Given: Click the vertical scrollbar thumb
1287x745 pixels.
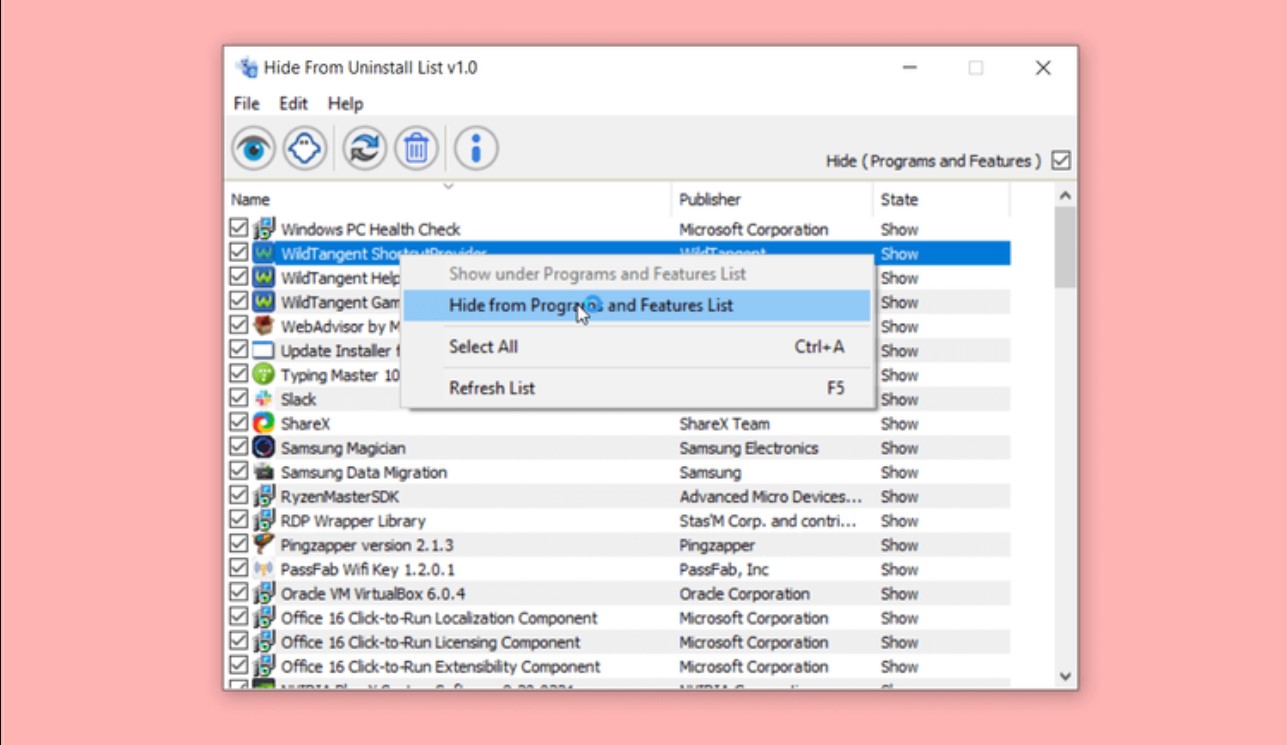Looking at the screenshot, I should [x=1065, y=248].
